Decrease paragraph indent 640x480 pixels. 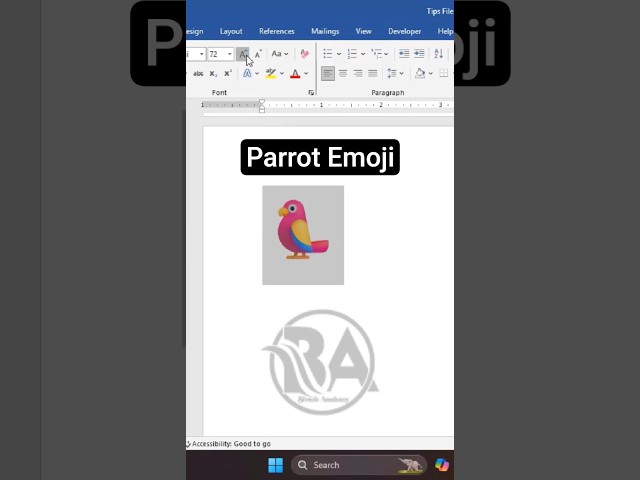pos(404,54)
